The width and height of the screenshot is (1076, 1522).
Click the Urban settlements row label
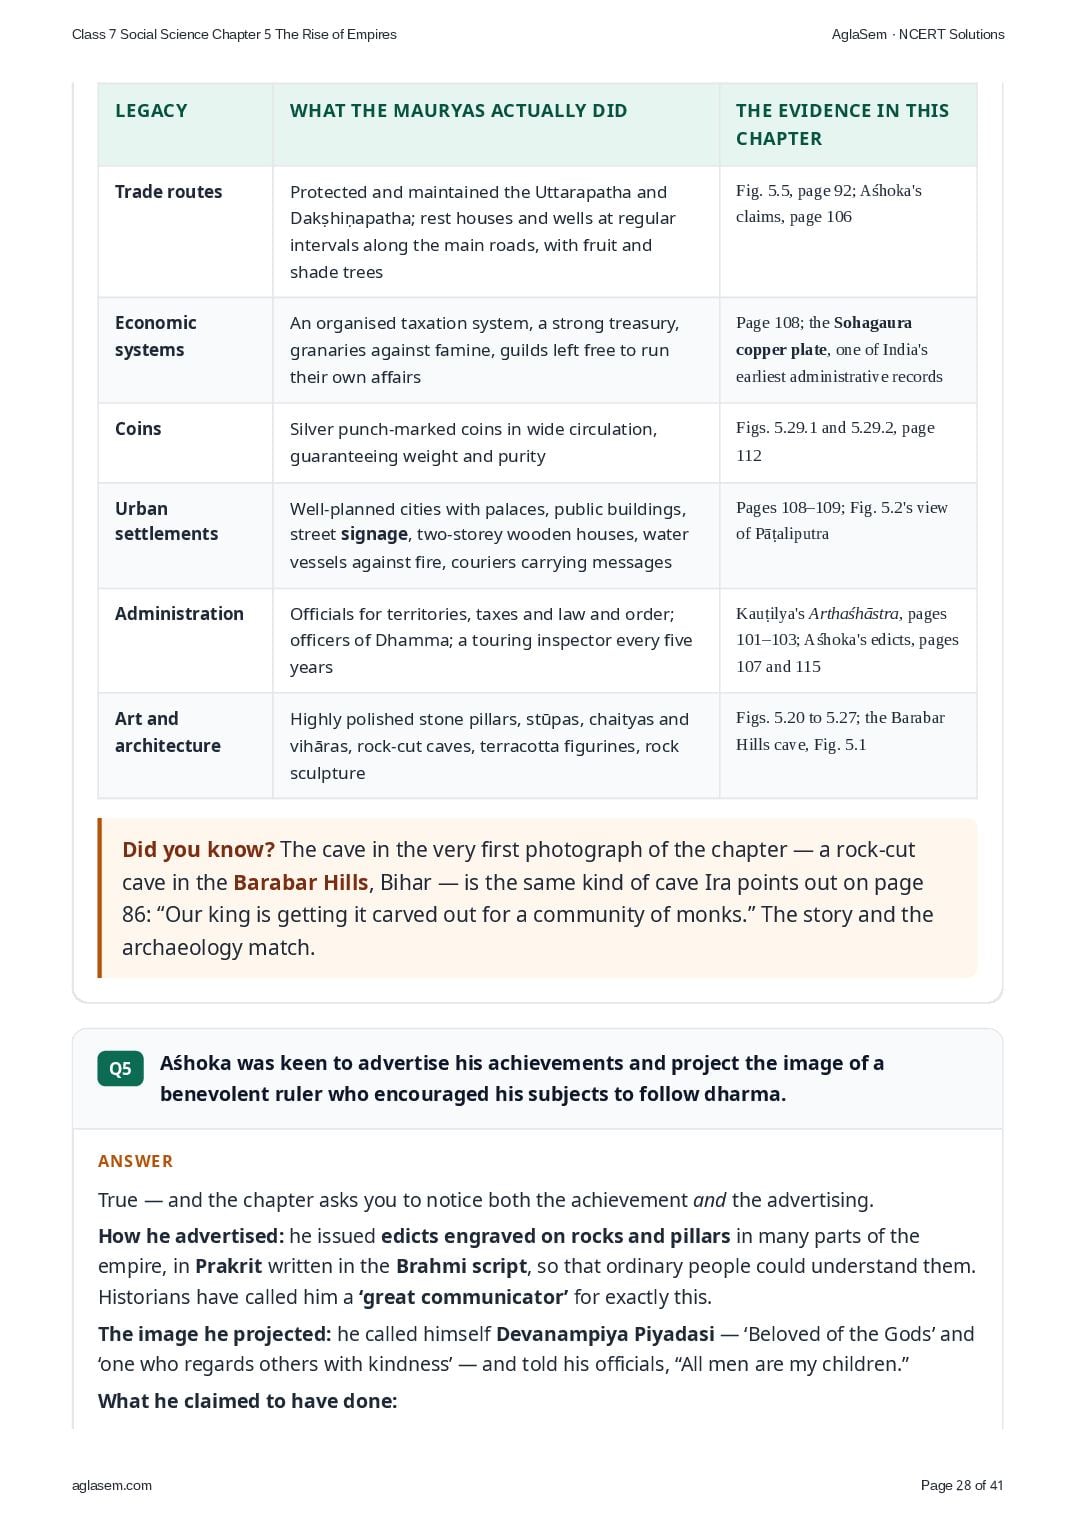(166, 521)
